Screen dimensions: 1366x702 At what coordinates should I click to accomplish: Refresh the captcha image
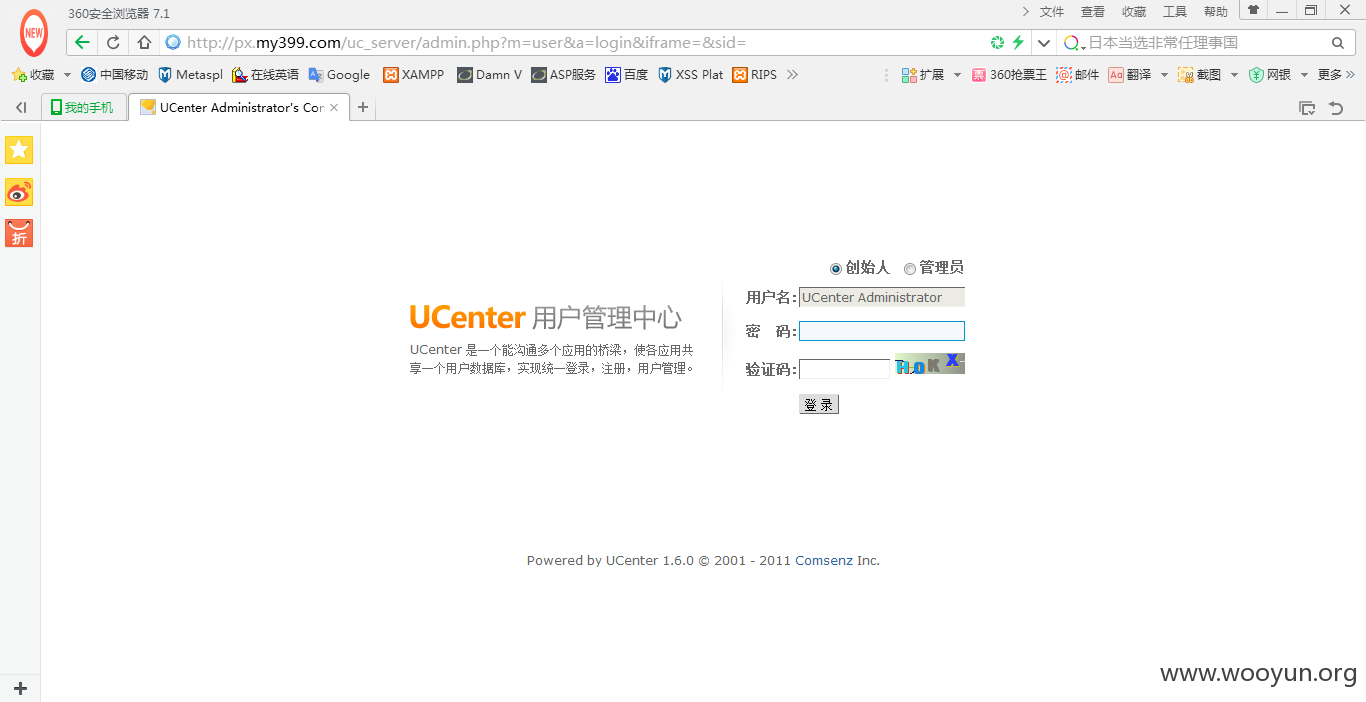(x=930, y=364)
